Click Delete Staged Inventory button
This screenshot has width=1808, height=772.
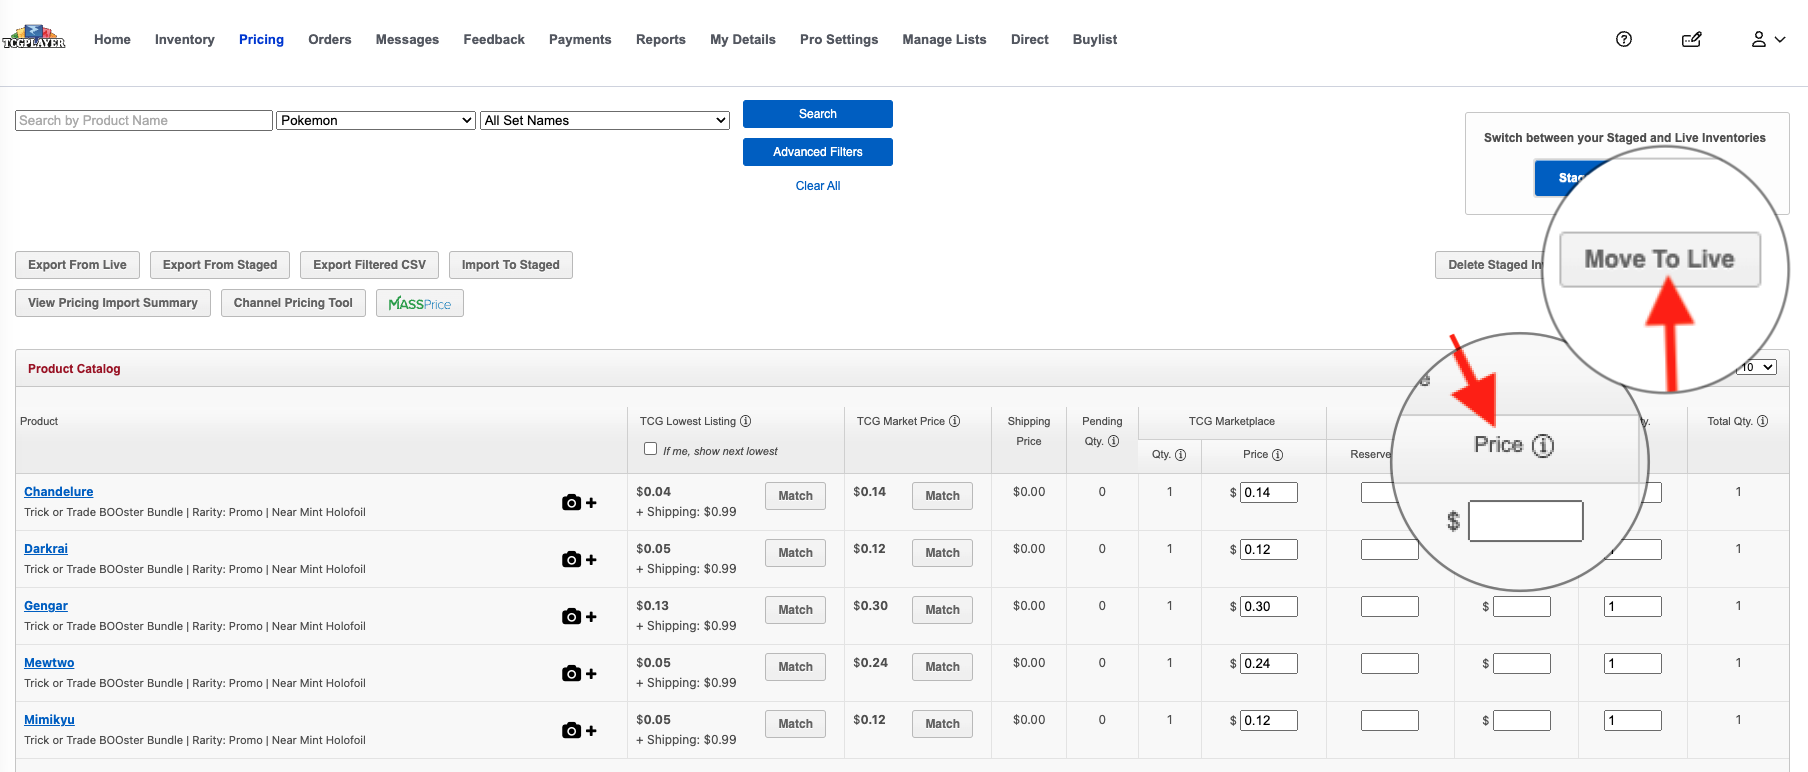click(1490, 265)
